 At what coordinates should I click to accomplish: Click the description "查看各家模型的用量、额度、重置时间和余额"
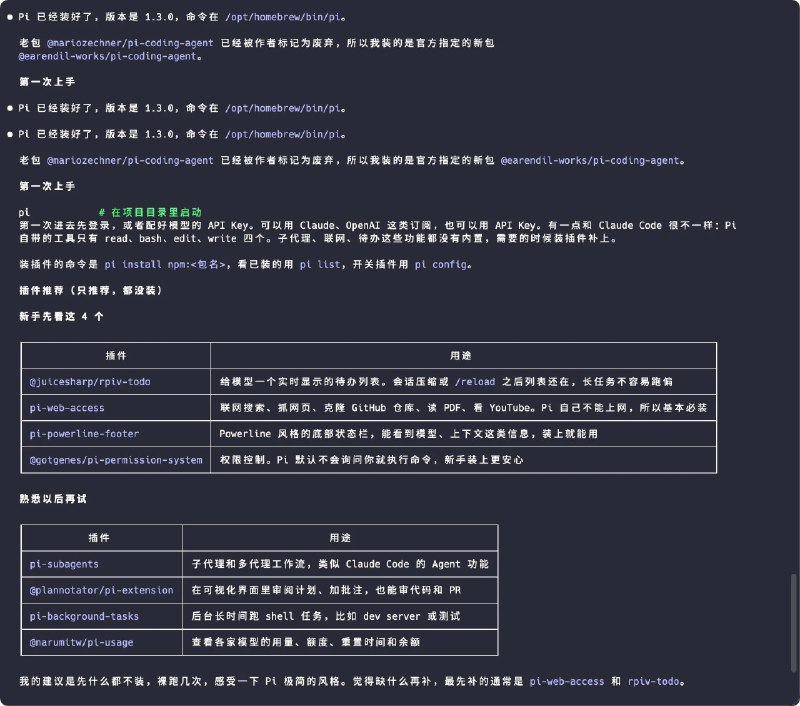tap(306, 642)
